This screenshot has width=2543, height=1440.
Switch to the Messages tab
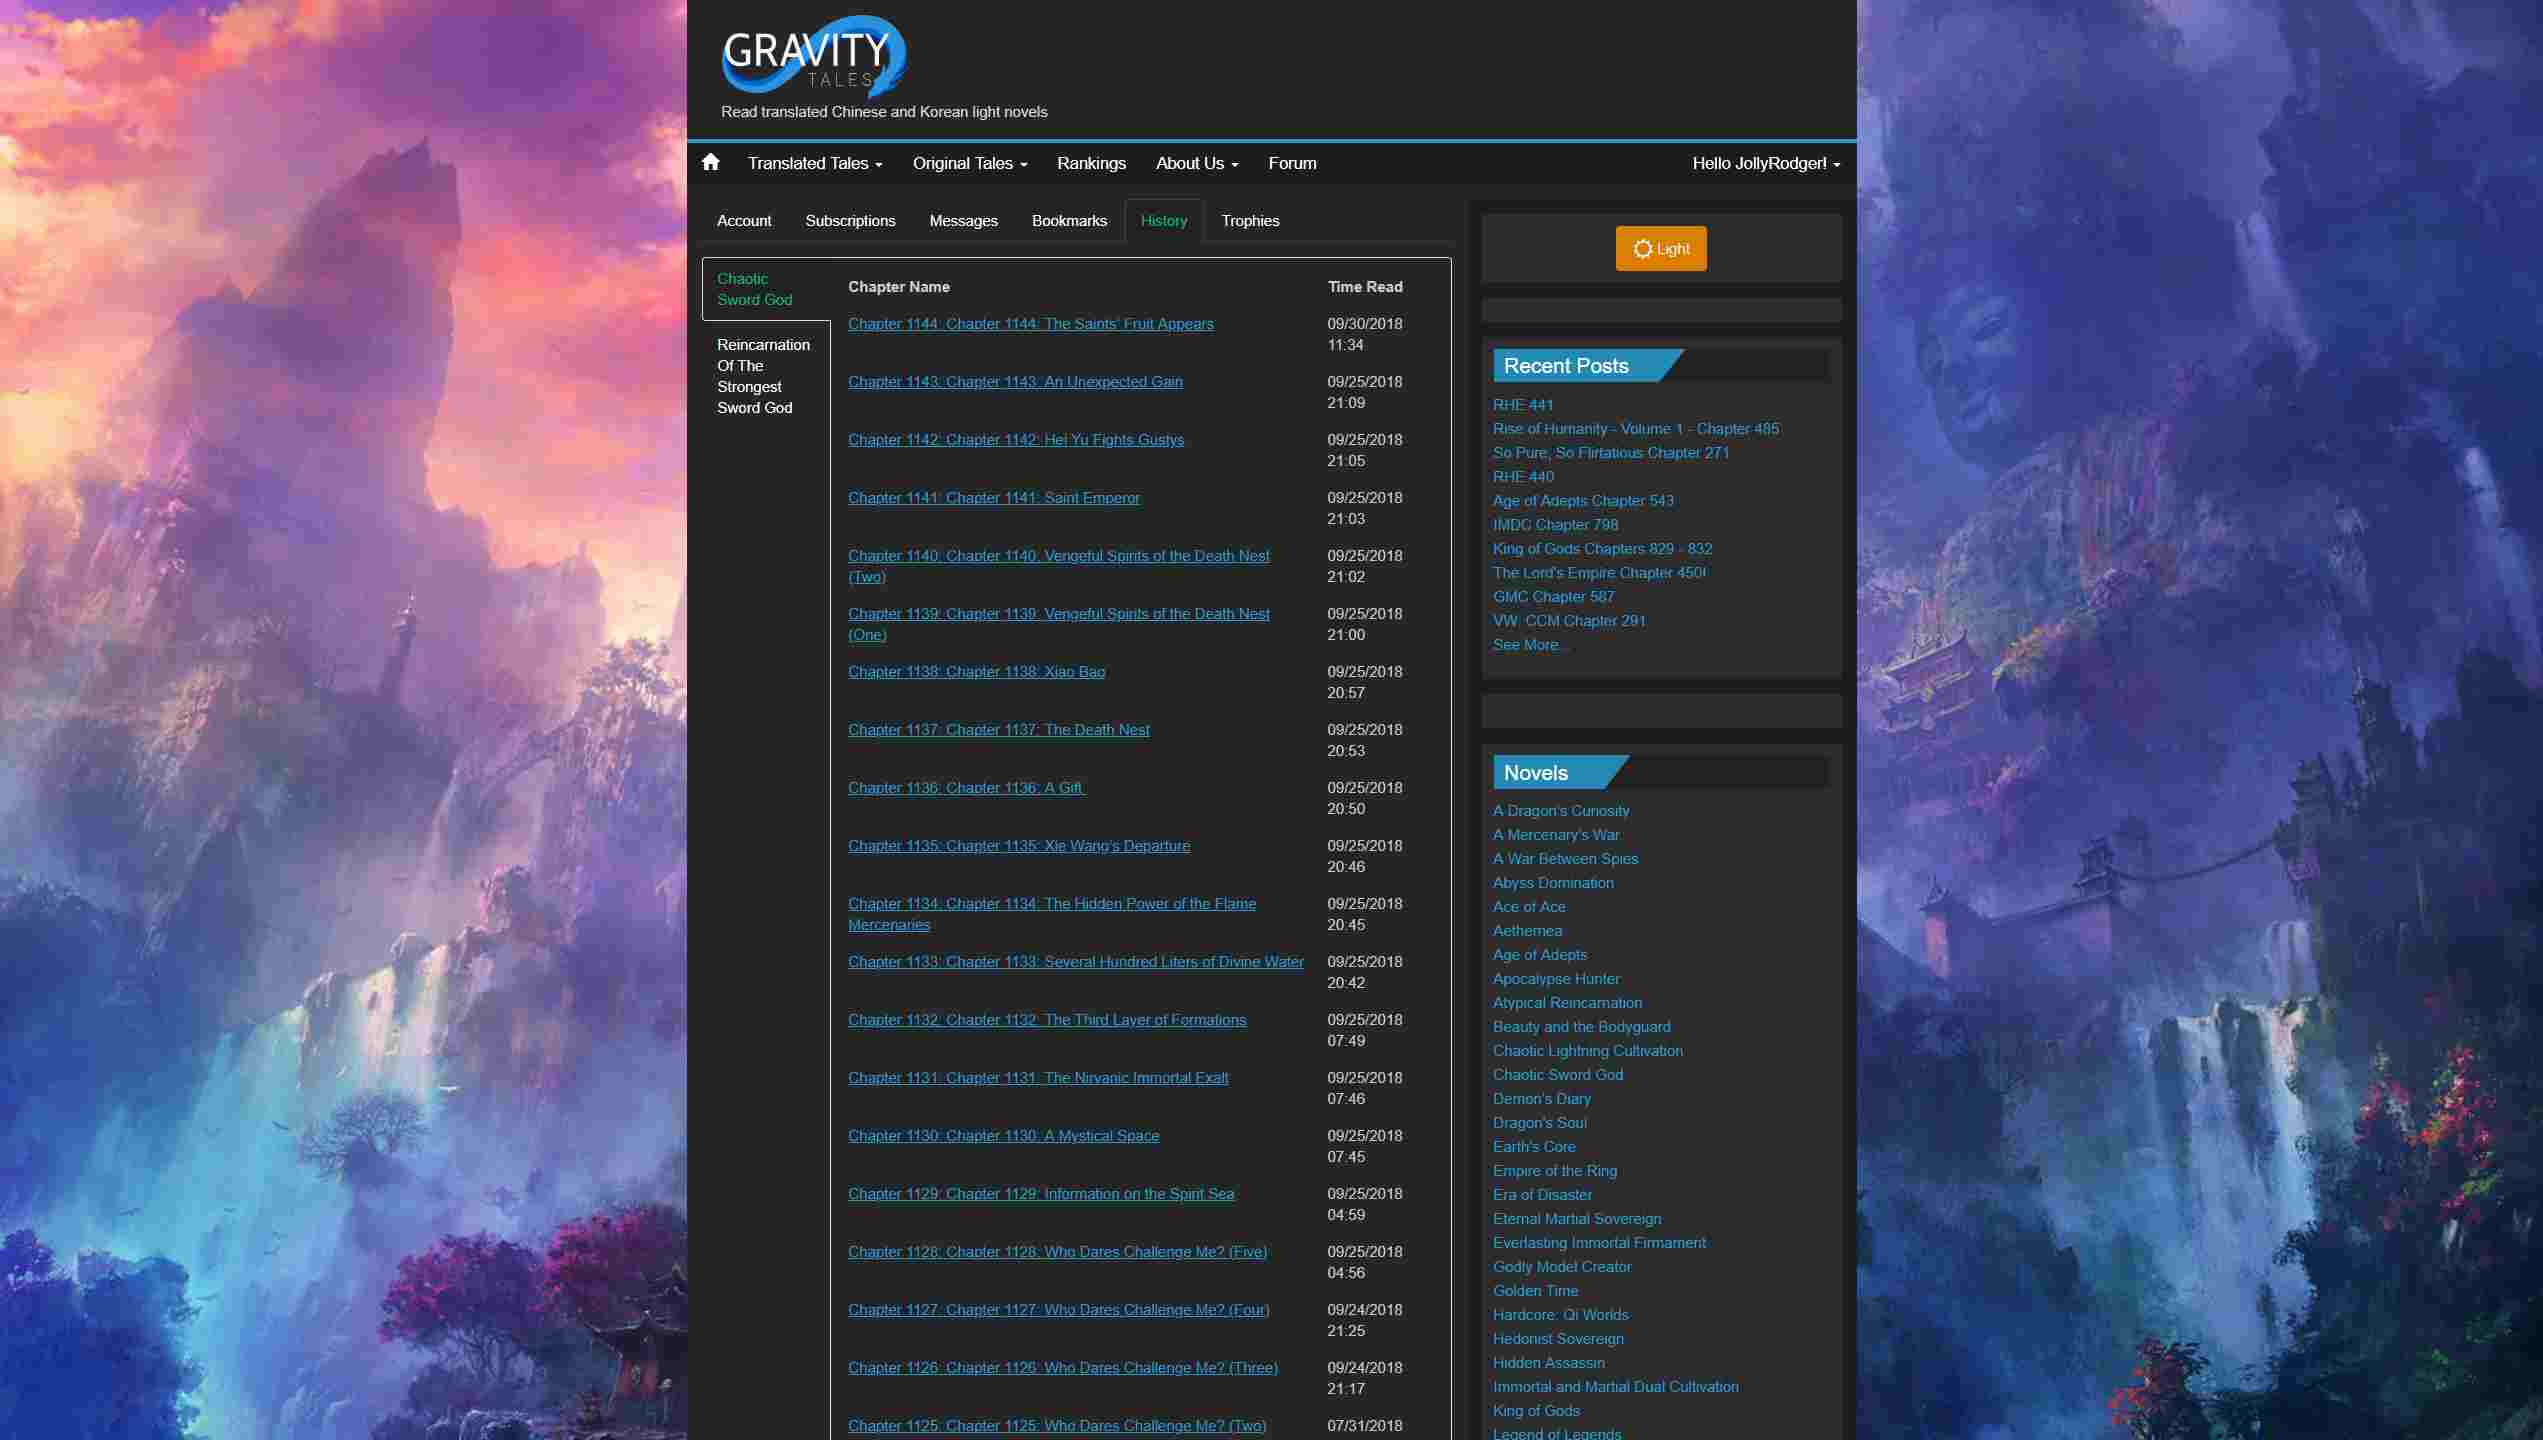click(963, 220)
